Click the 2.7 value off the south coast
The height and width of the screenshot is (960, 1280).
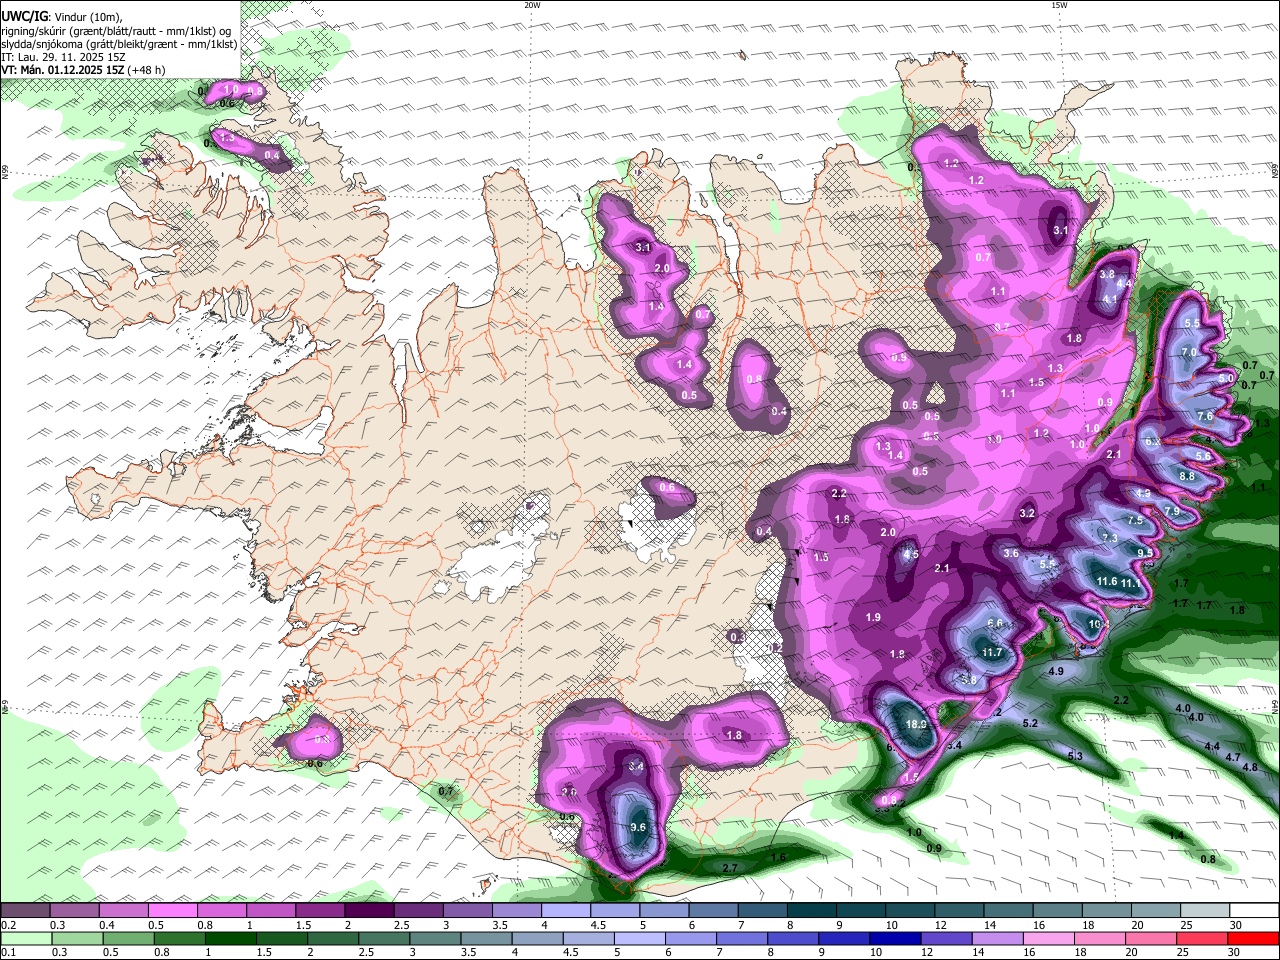click(730, 868)
